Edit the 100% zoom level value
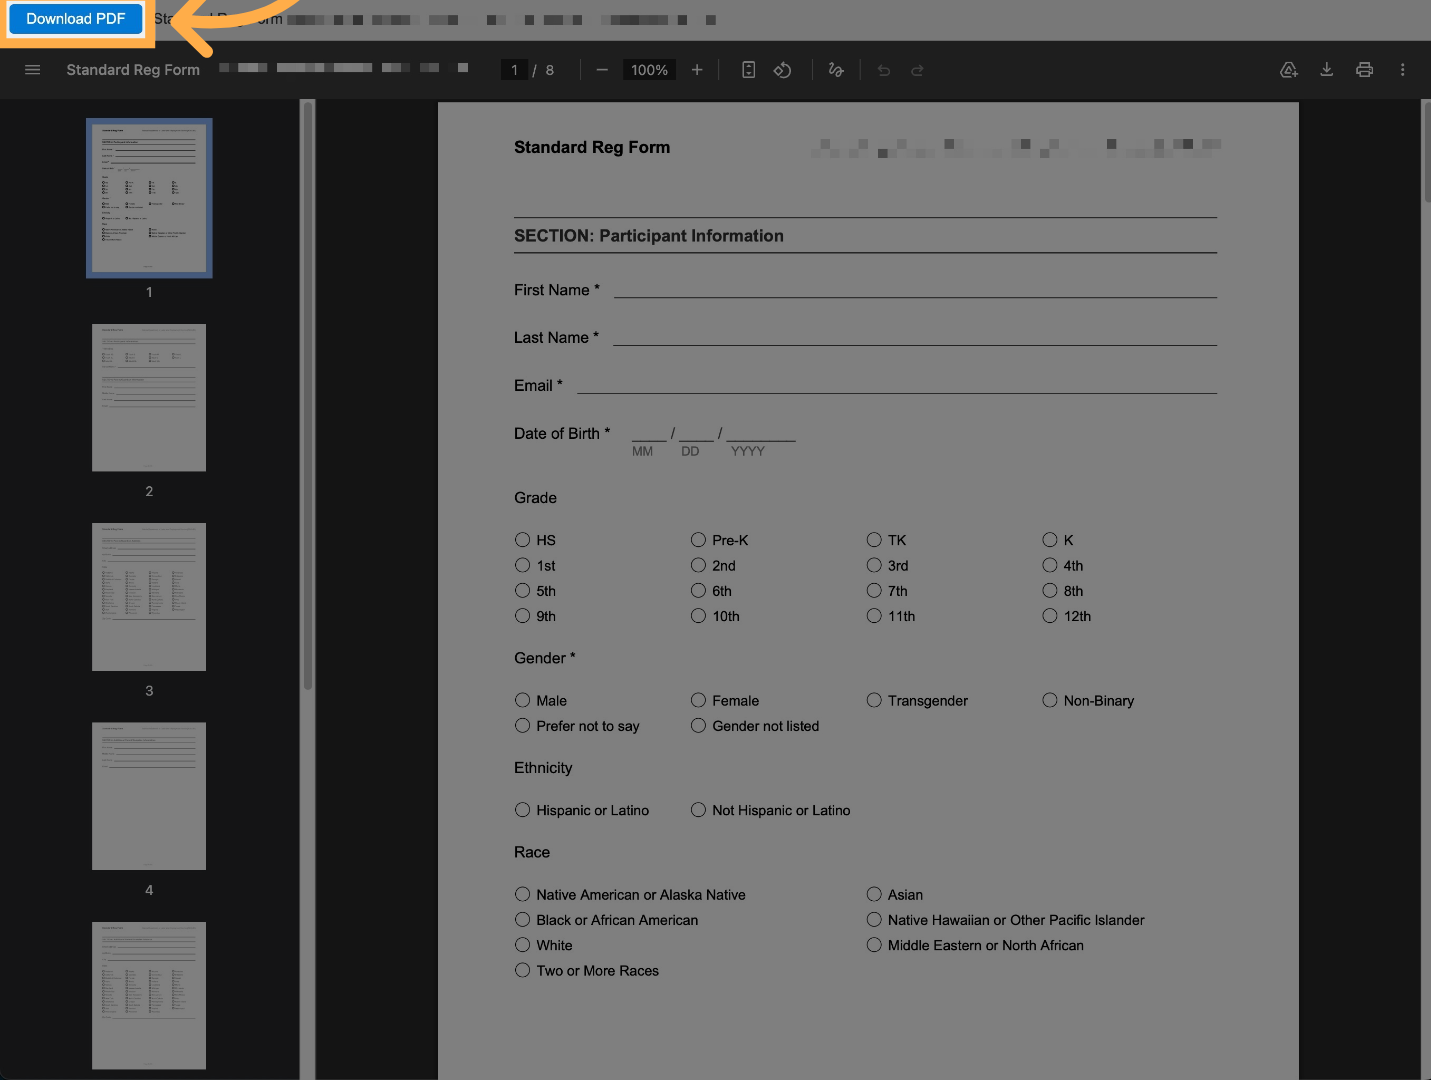Image resolution: width=1431 pixels, height=1080 pixels. pyautogui.click(x=648, y=69)
